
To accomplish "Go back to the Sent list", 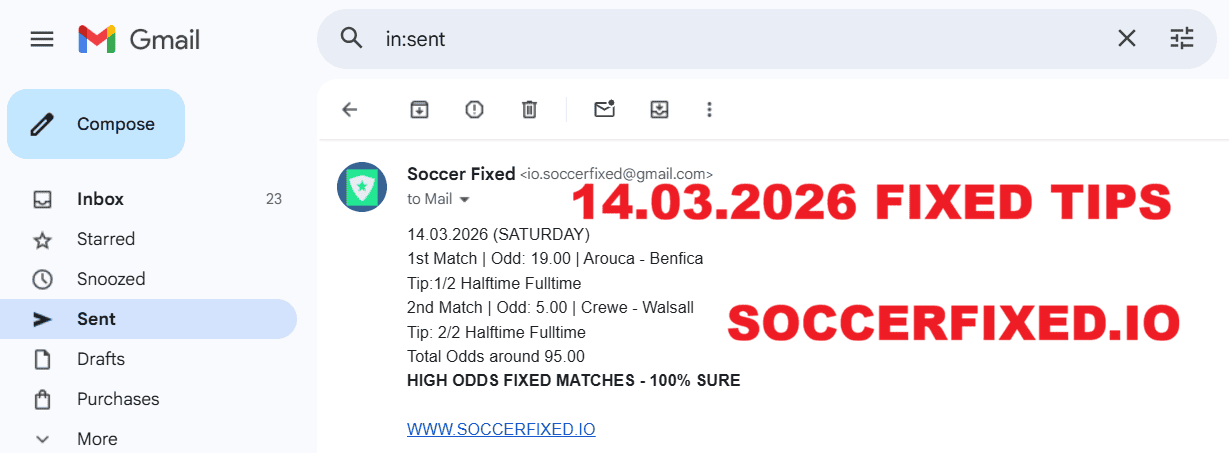I will [x=350, y=110].
